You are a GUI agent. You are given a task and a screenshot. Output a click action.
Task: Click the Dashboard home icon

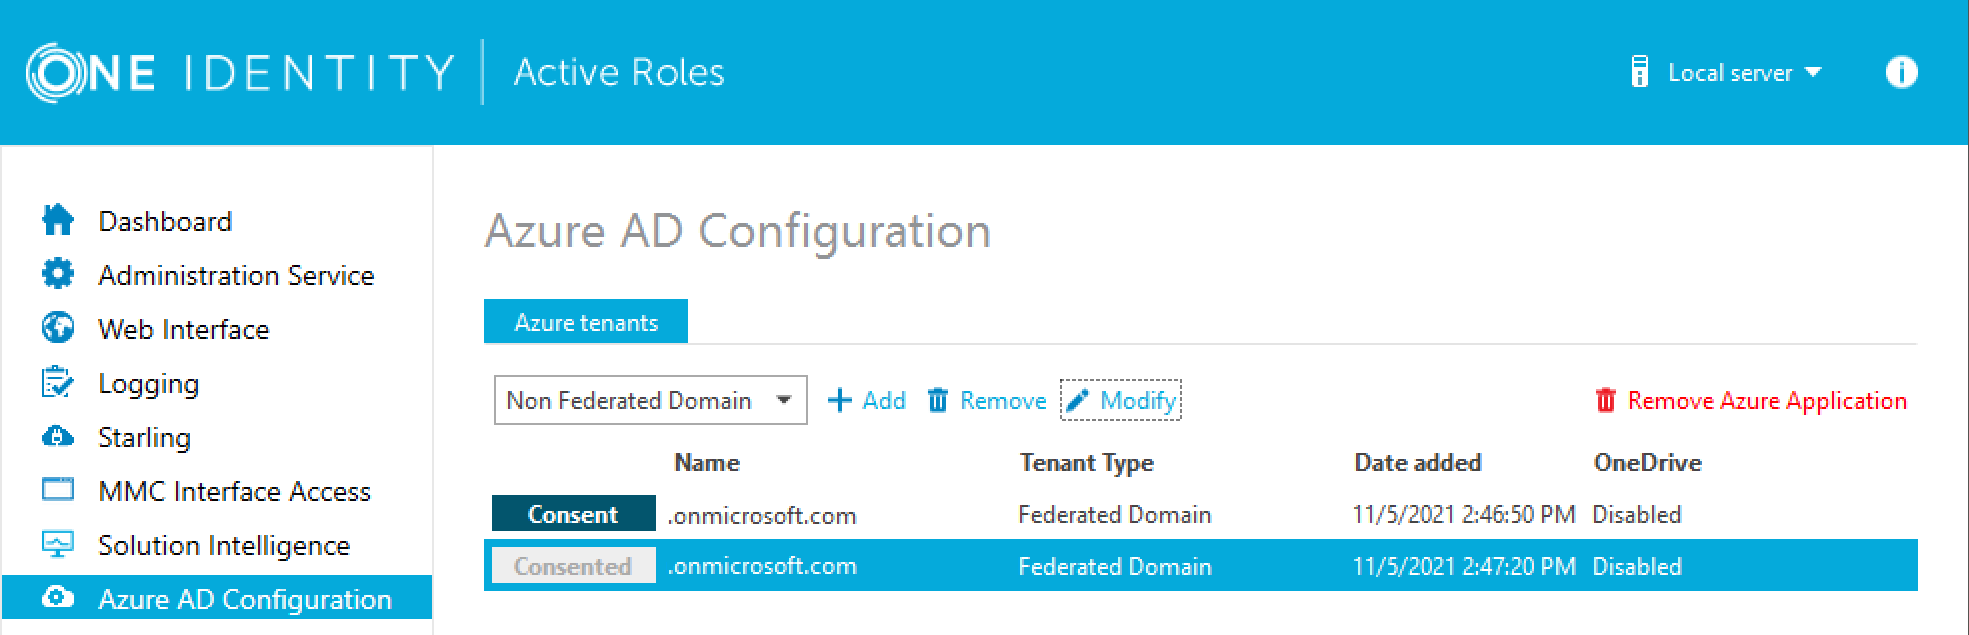click(58, 220)
